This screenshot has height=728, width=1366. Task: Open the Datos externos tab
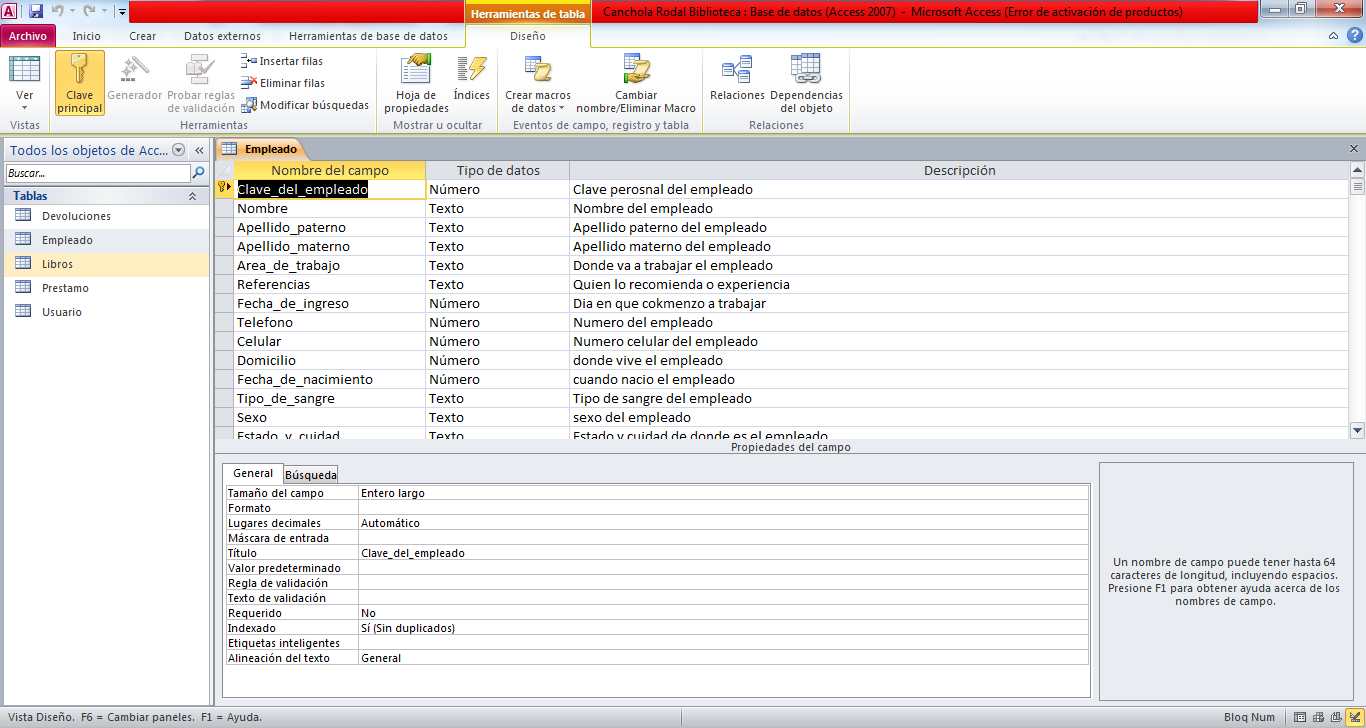(x=222, y=36)
